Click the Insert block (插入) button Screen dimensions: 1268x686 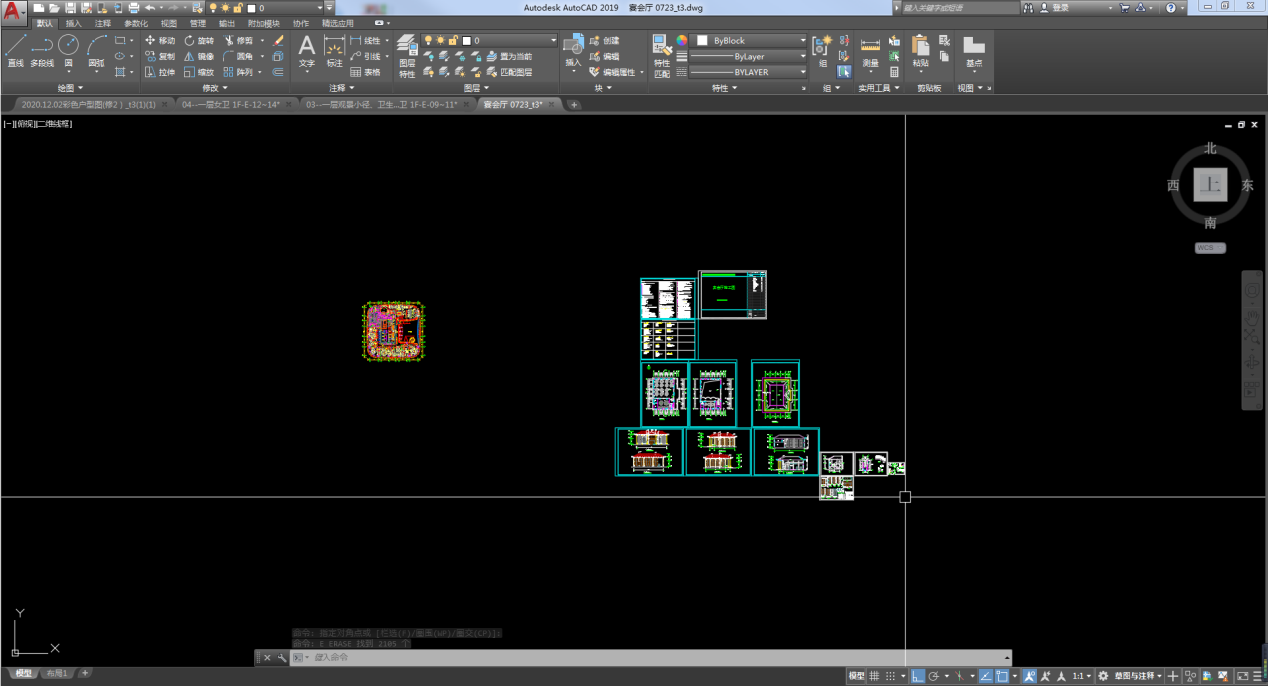(x=573, y=51)
